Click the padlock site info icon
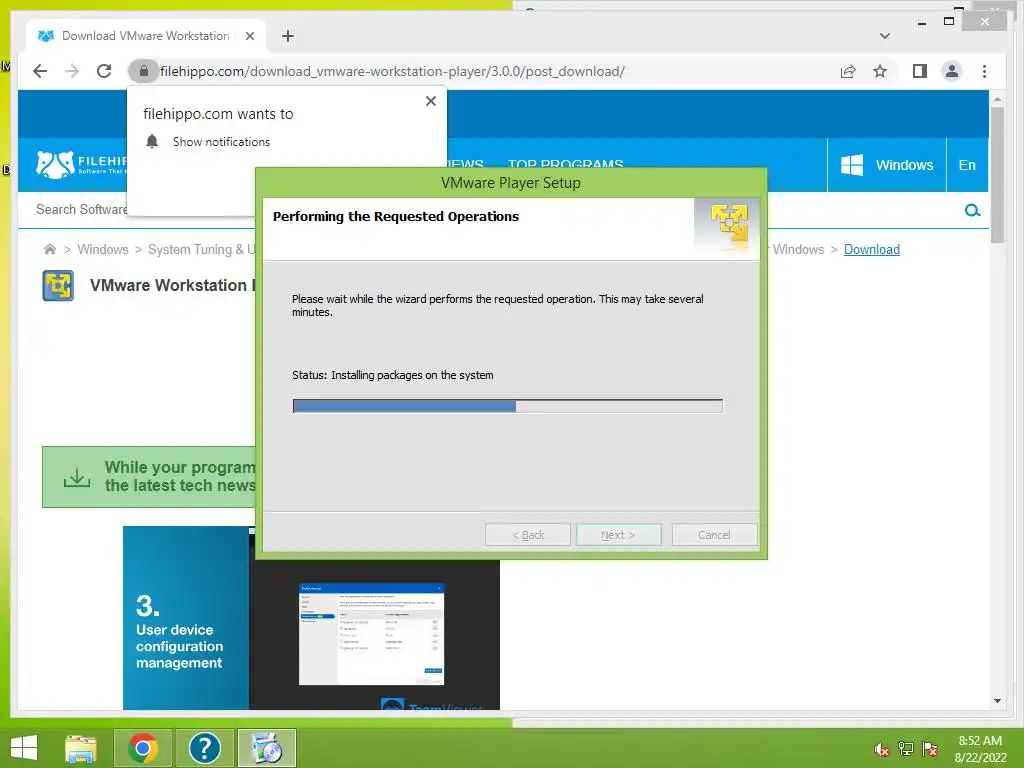This screenshot has width=1024, height=768. coord(144,71)
